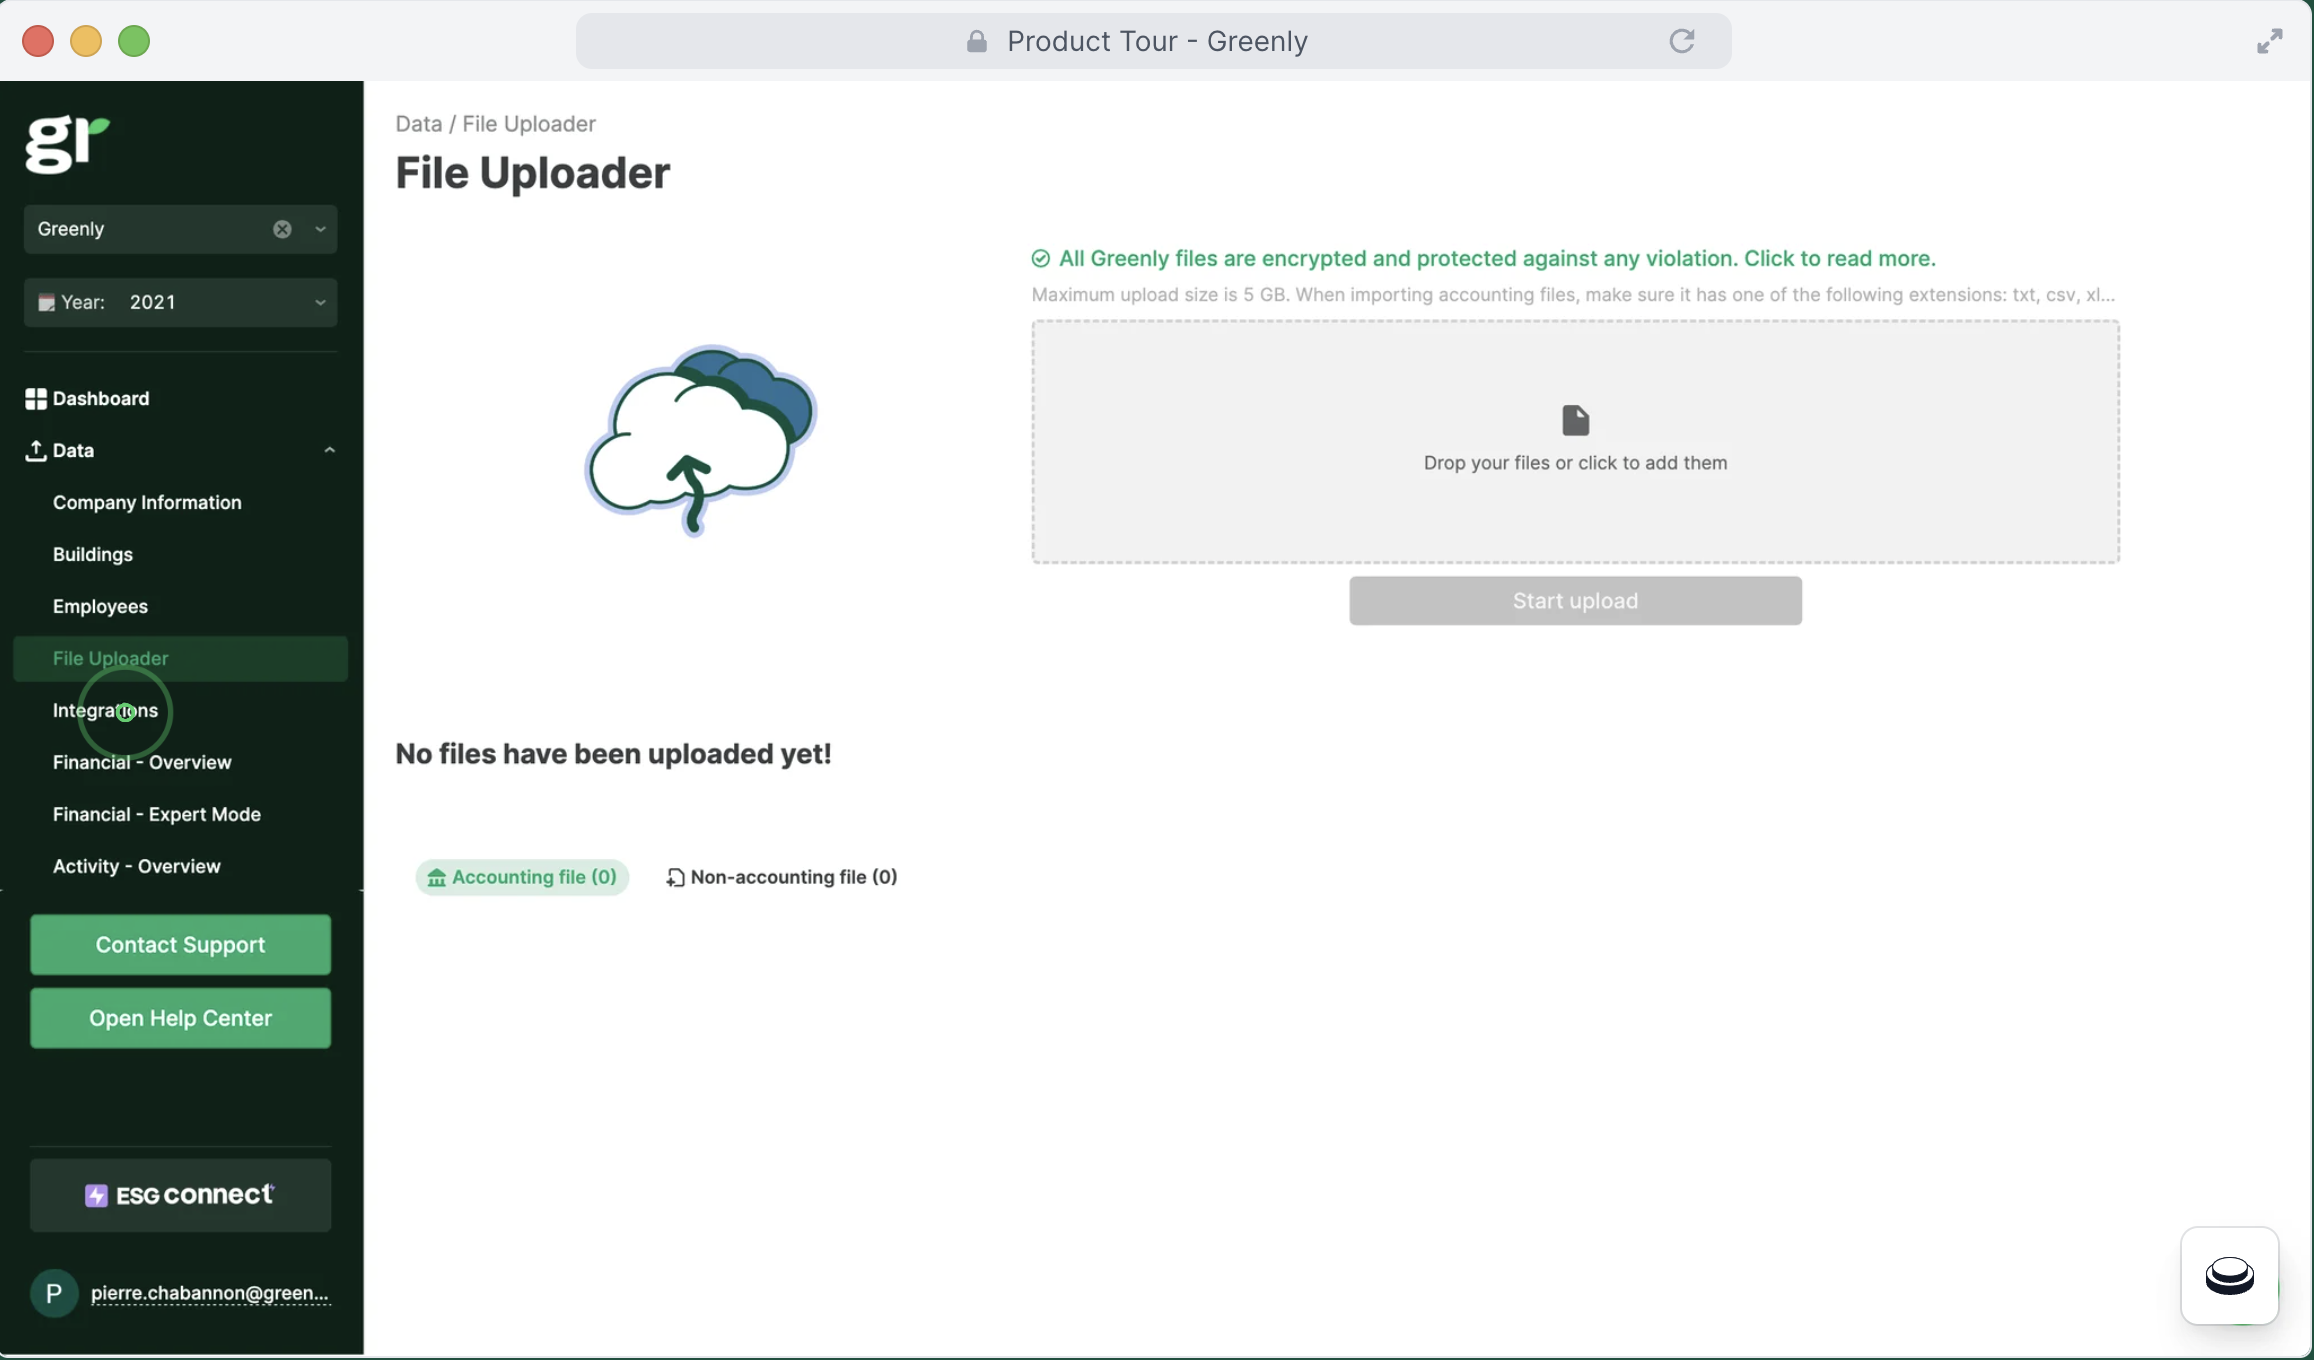Select the Accounting file tab
The height and width of the screenshot is (1360, 2314).
click(521, 876)
